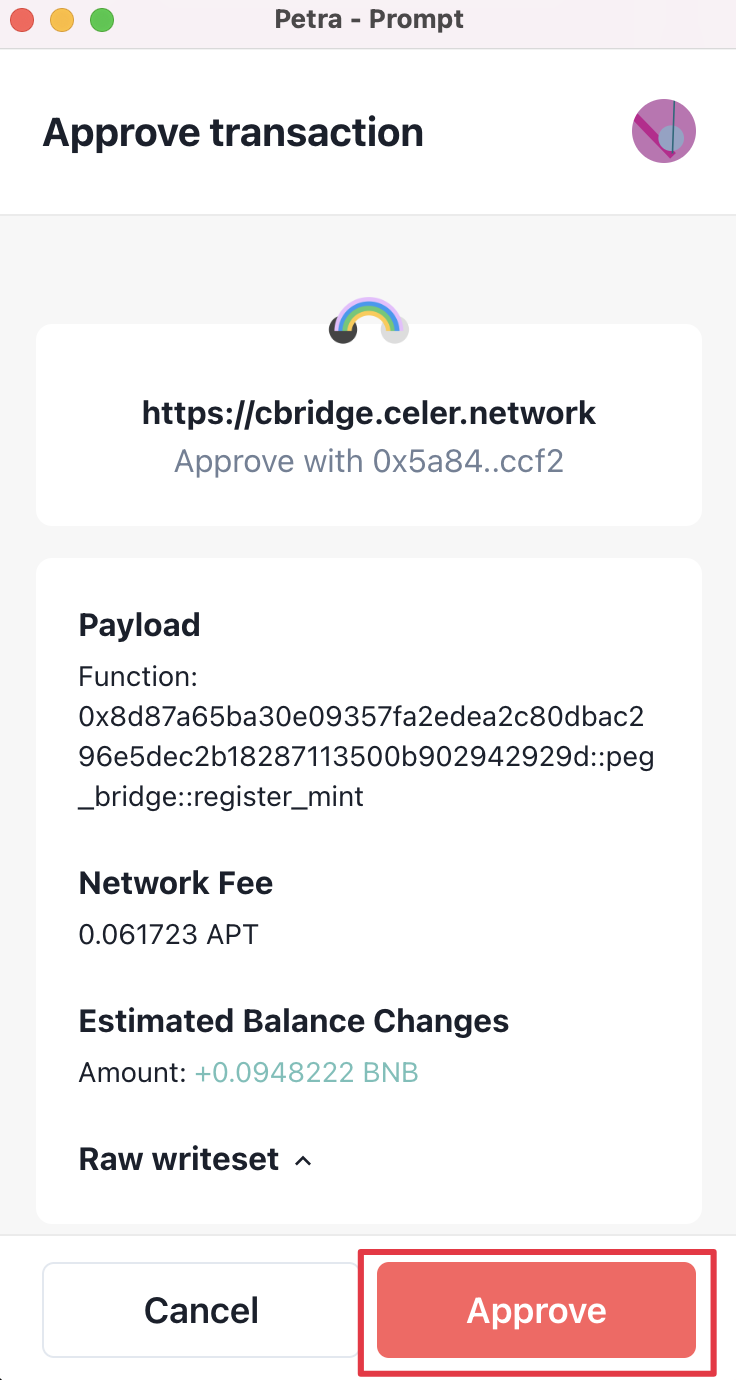This screenshot has height=1380, width=736.
Task: Click the Payload heading
Action: point(139,625)
